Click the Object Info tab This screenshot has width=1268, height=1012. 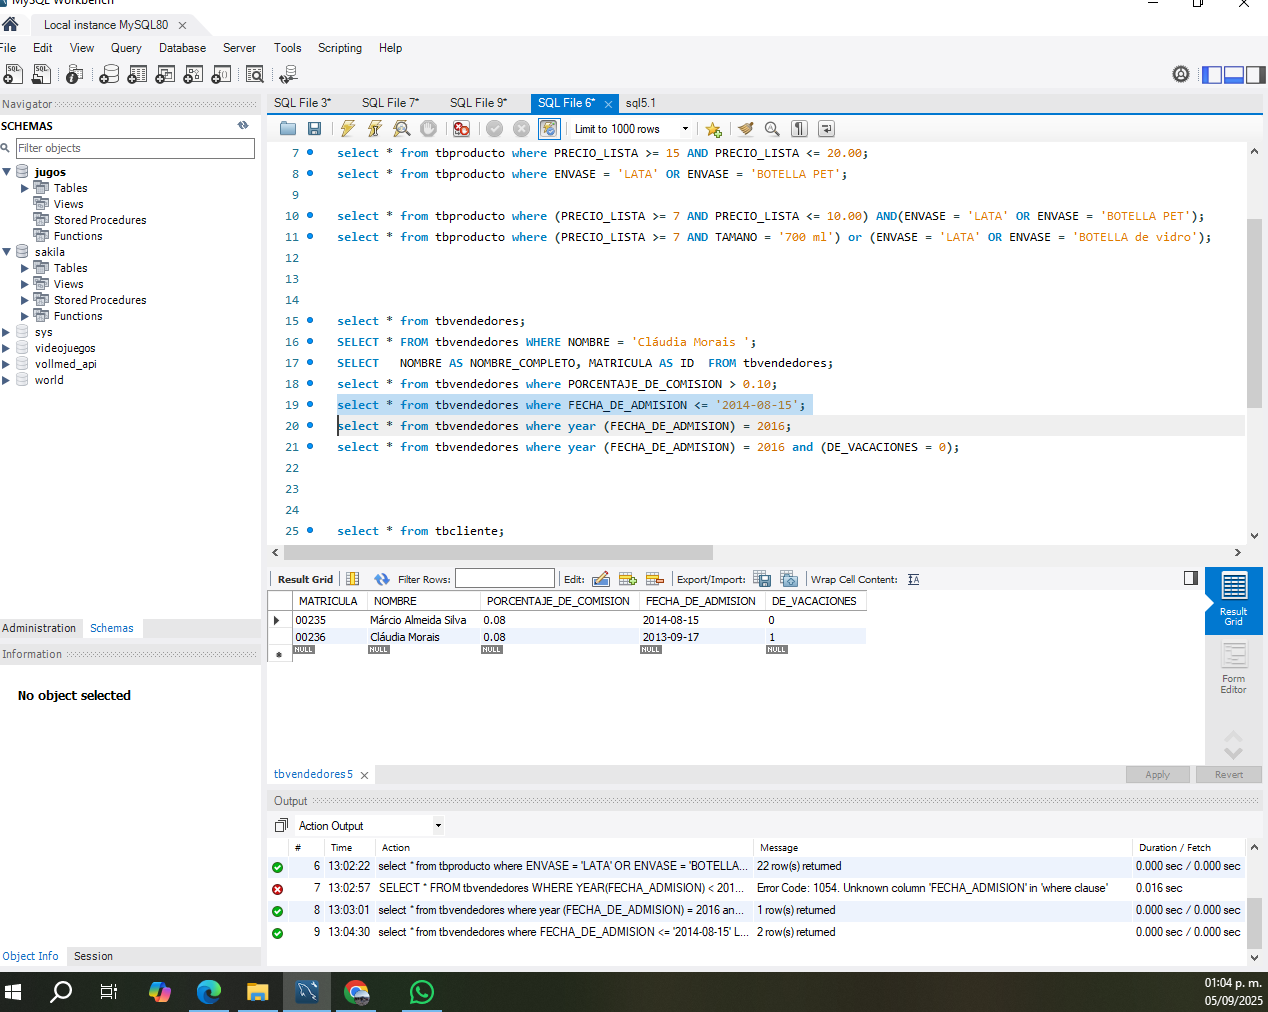tap(30, 956)
